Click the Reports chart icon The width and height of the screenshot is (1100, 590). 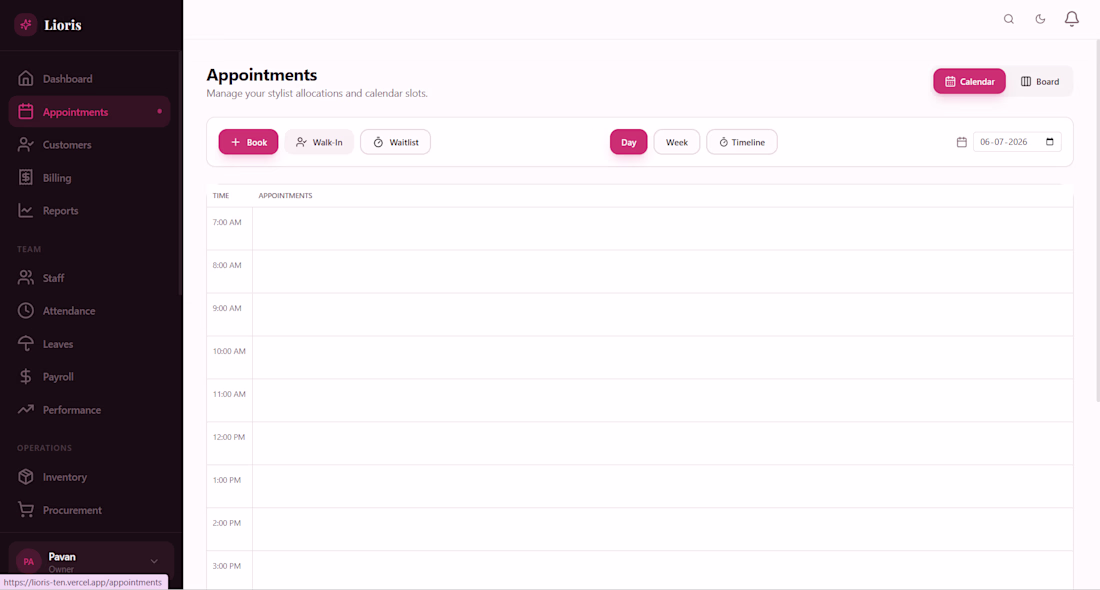tap(26, 210)
